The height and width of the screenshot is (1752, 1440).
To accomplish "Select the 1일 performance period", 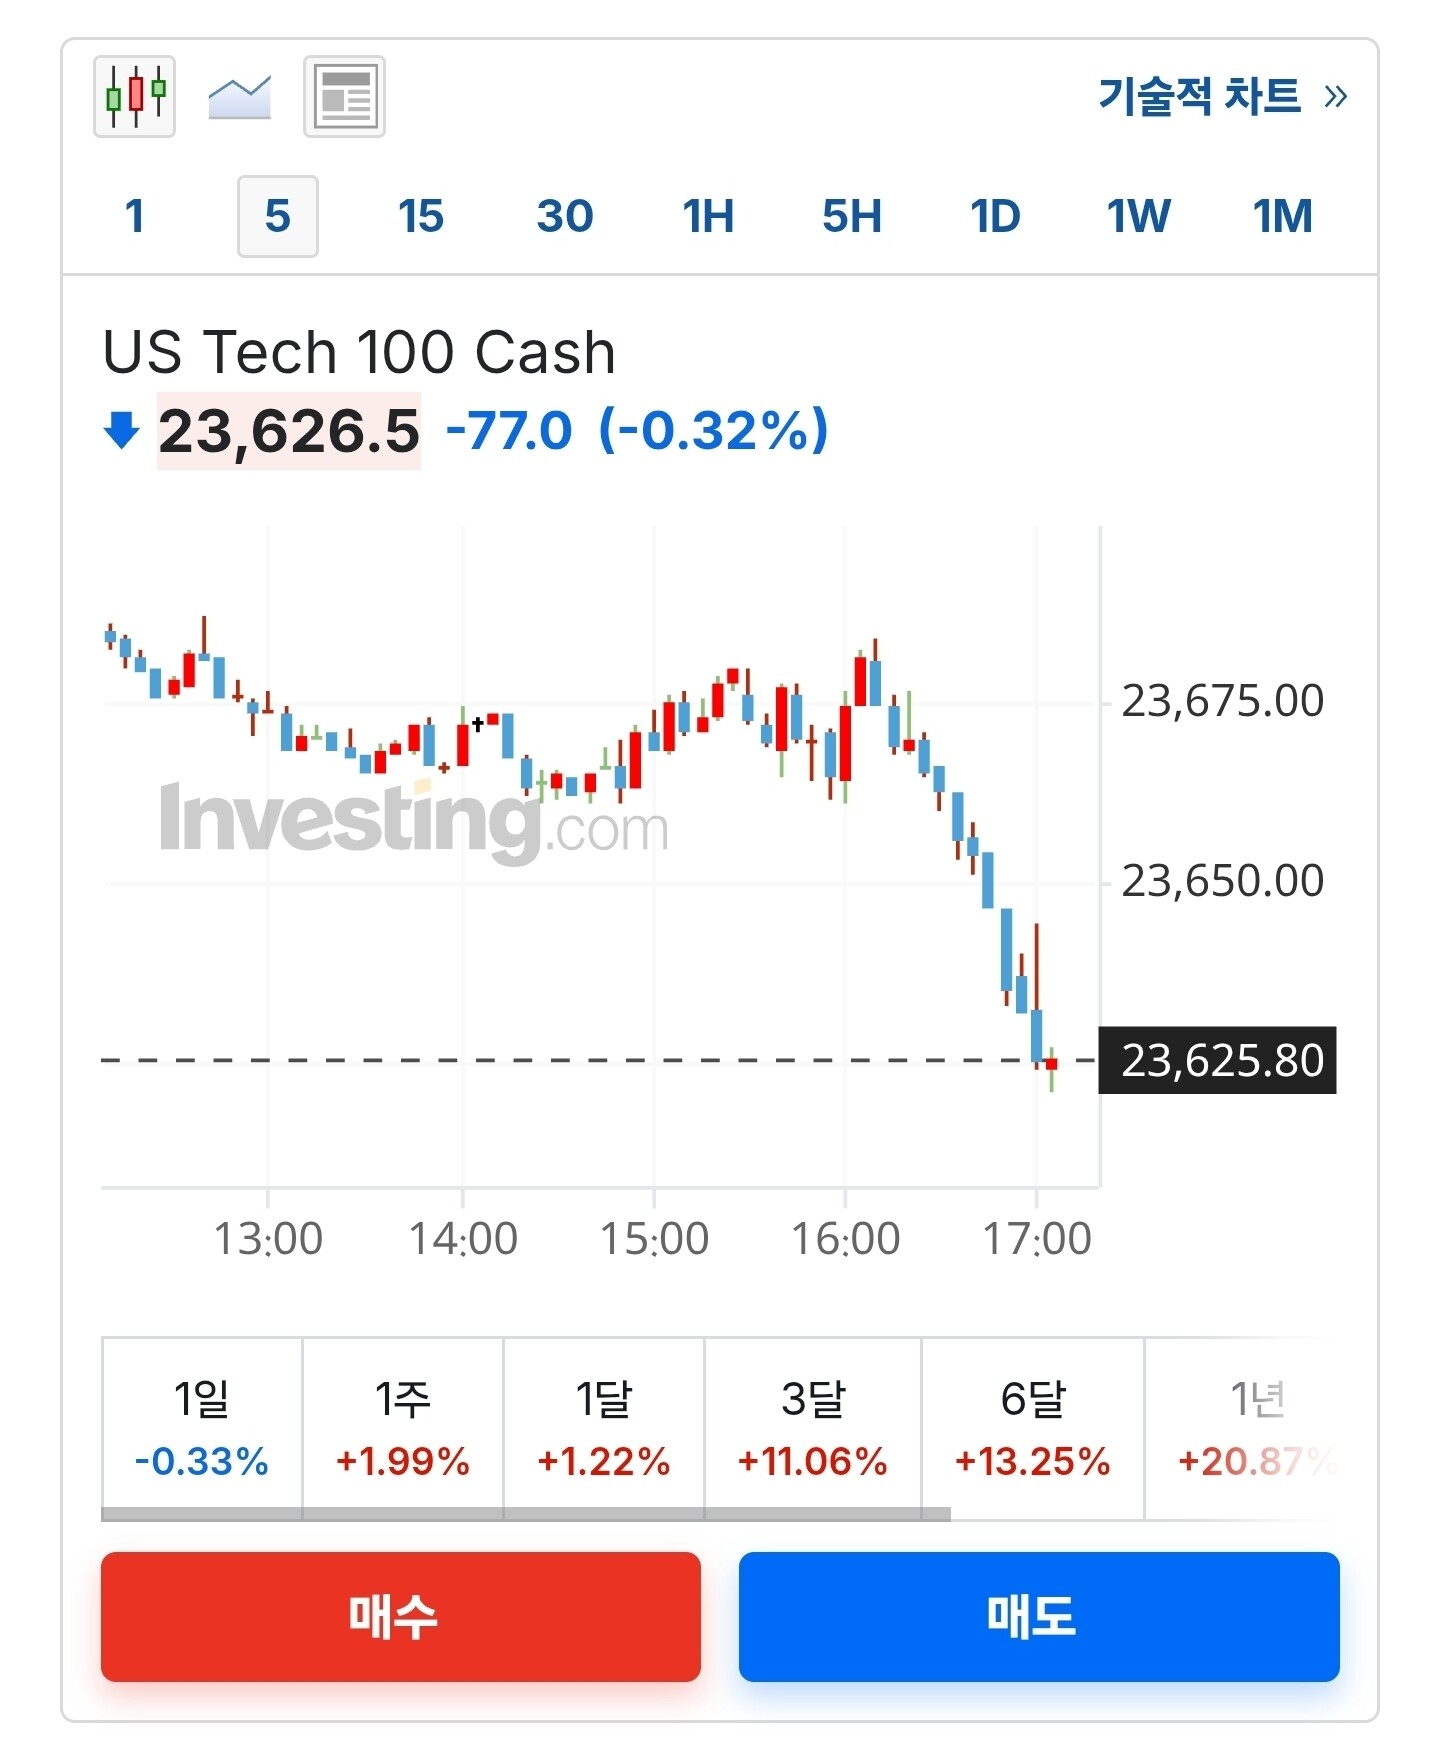I will (x=202, y=1427).
